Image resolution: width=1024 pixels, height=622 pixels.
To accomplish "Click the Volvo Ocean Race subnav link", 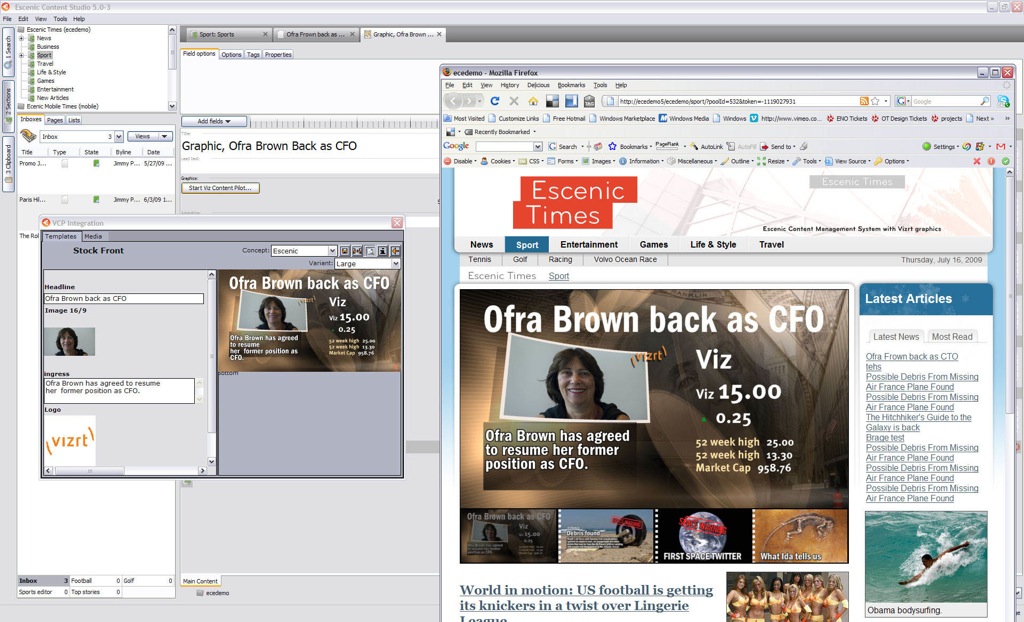I will coord(625,259).
